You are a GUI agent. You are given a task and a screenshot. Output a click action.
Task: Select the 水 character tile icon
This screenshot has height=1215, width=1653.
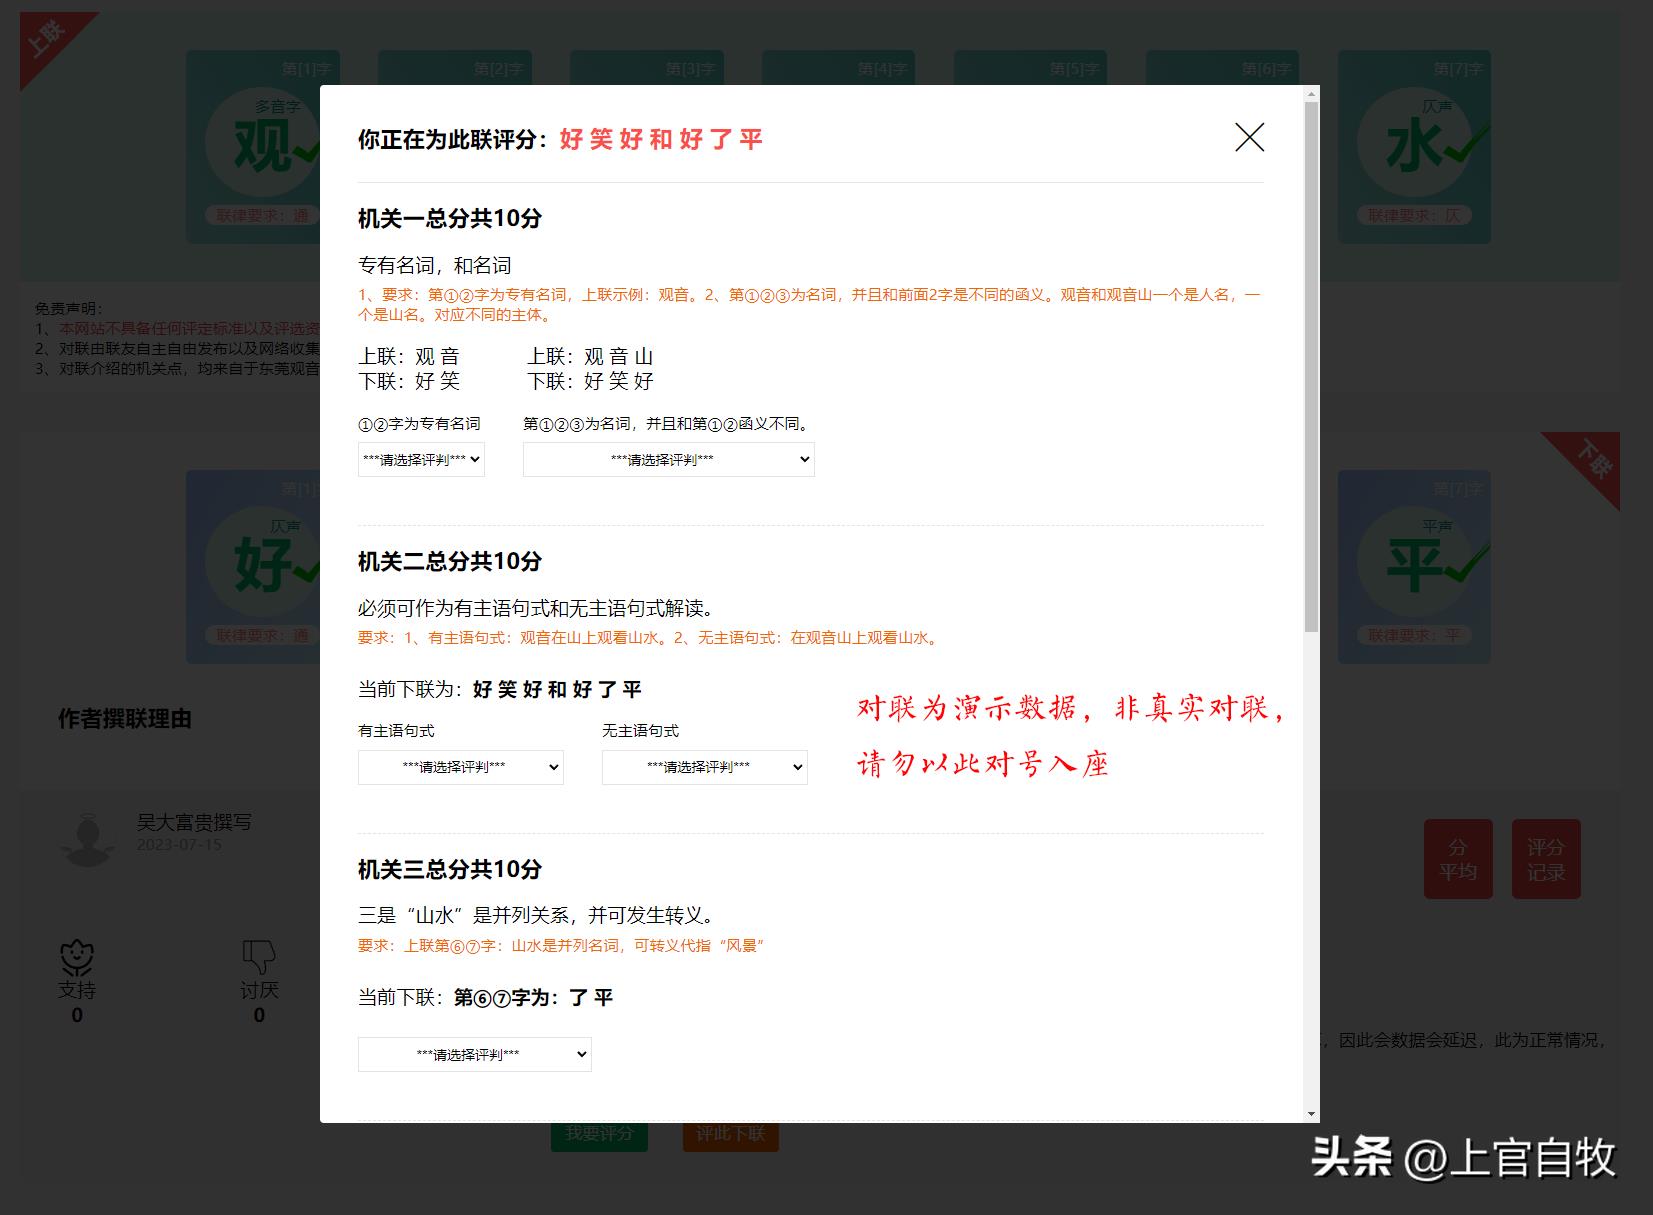[x=1413, y=146]
